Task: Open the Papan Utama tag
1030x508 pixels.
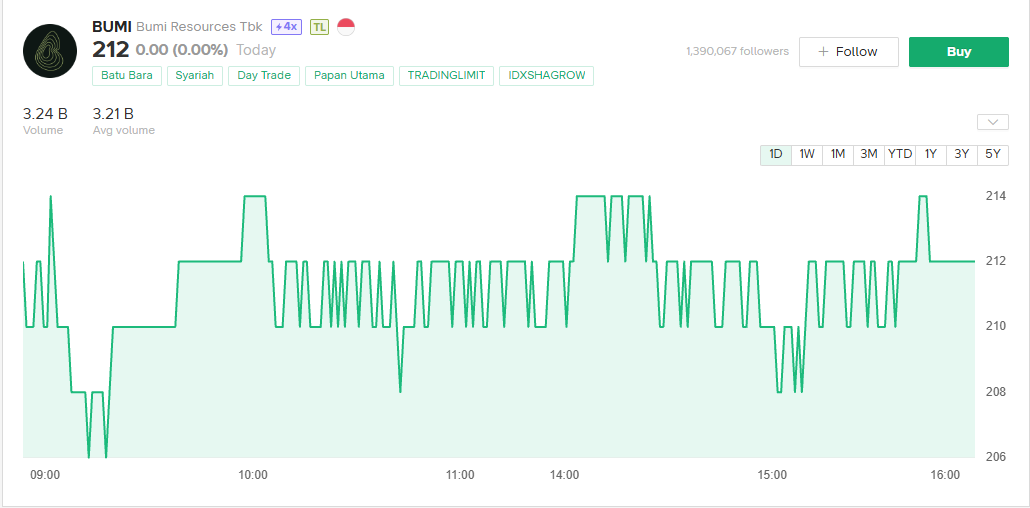Action: (x=349, y=76)
